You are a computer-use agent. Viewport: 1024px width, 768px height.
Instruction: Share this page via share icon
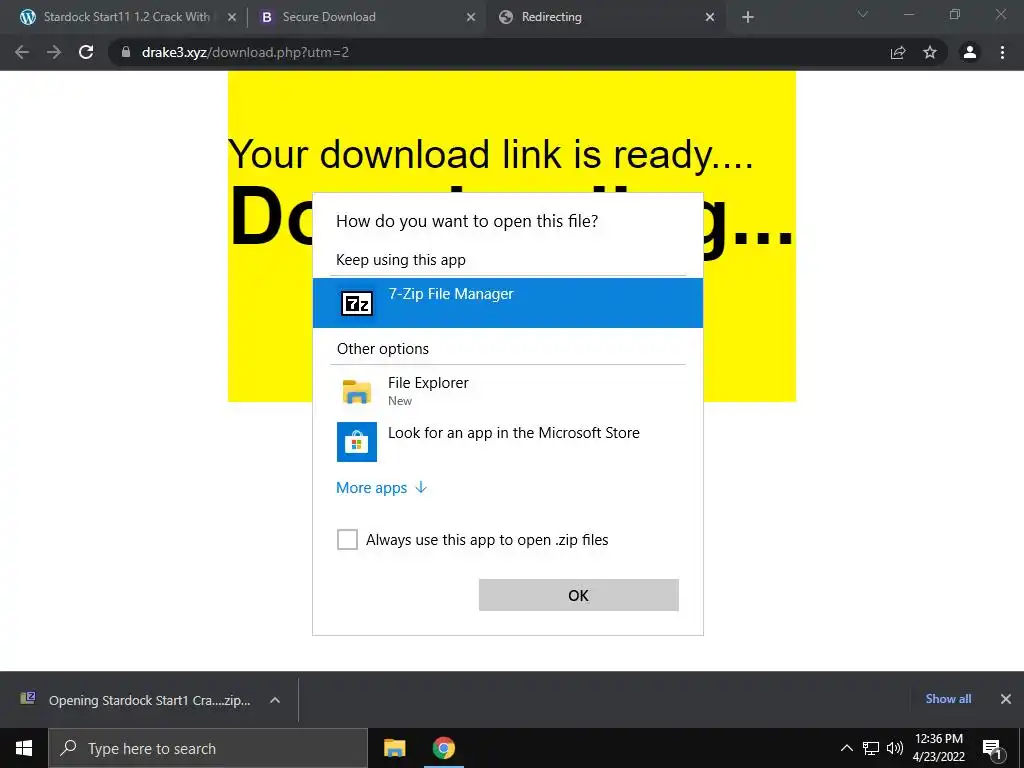point(898,52)
